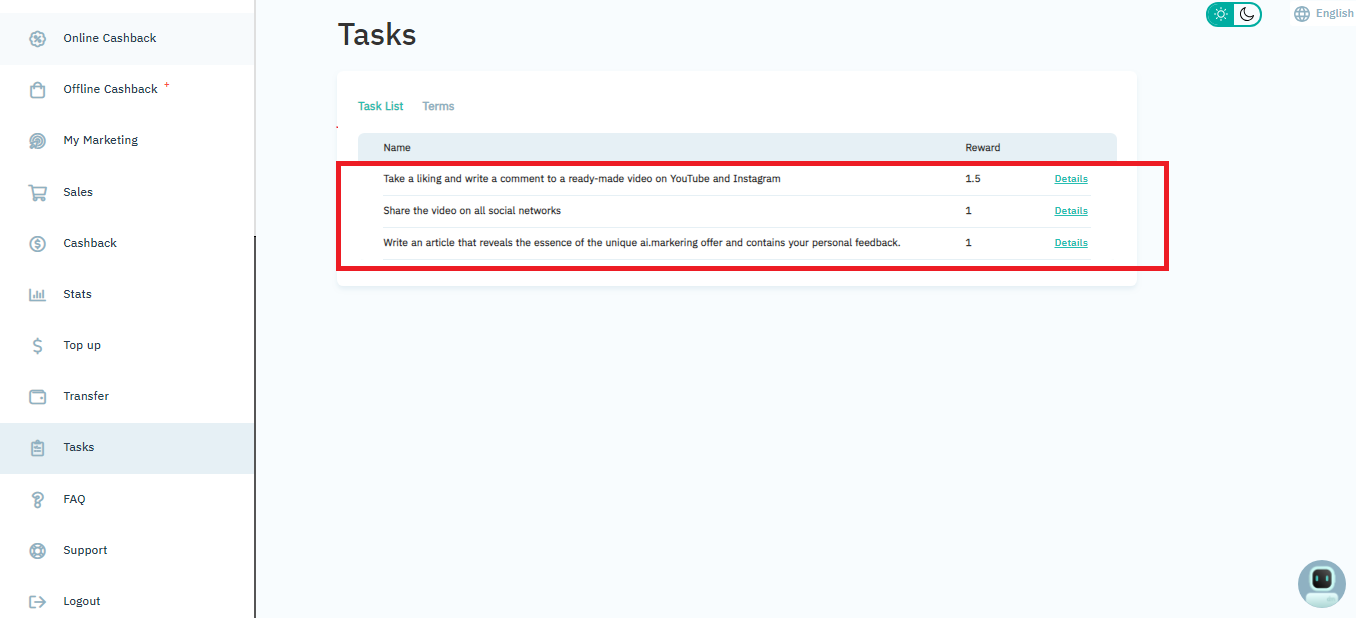The image size is (1356, 618).
Task: Click the Top up dollar sign icon
Action: click(x=37, y=346)
